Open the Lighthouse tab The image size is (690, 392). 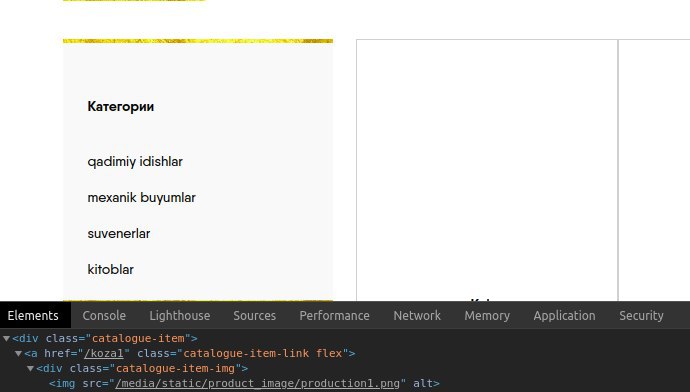[x=180, y=315]
